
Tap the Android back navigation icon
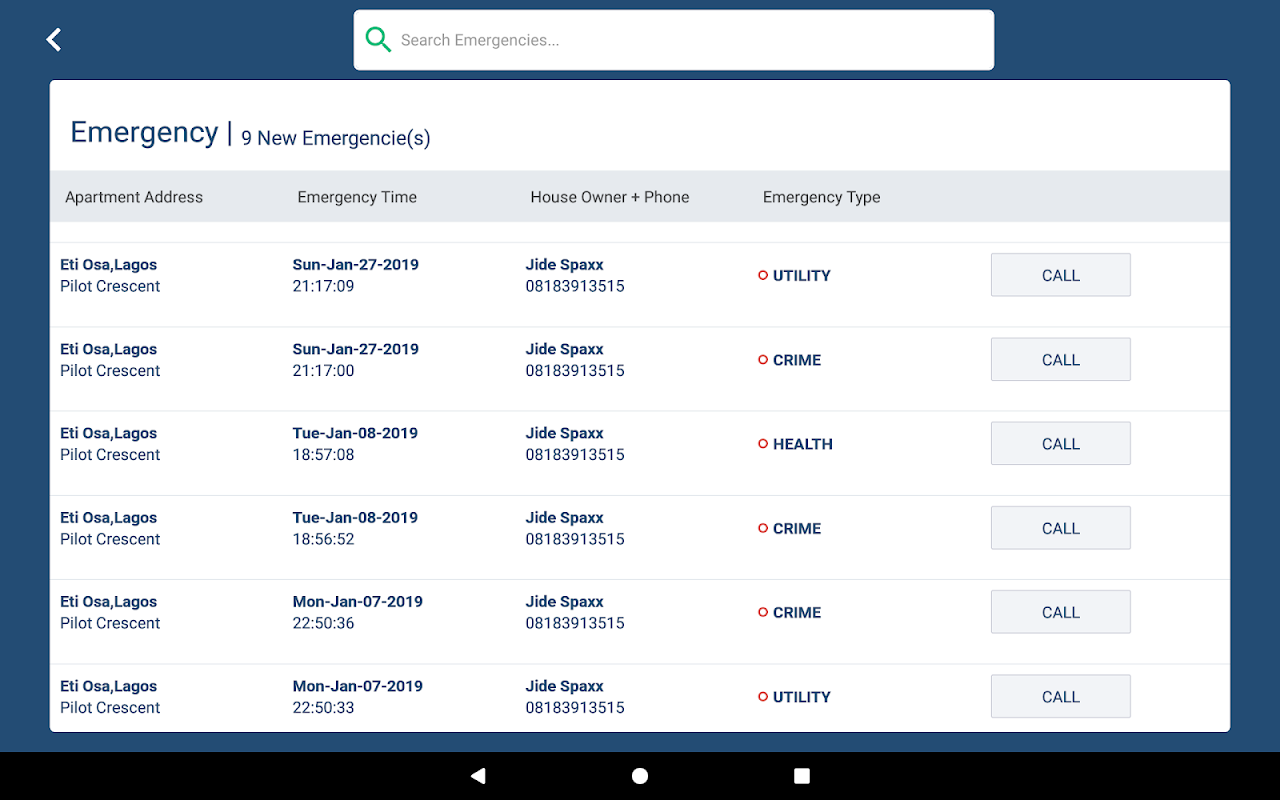click(x=478, y=776)
